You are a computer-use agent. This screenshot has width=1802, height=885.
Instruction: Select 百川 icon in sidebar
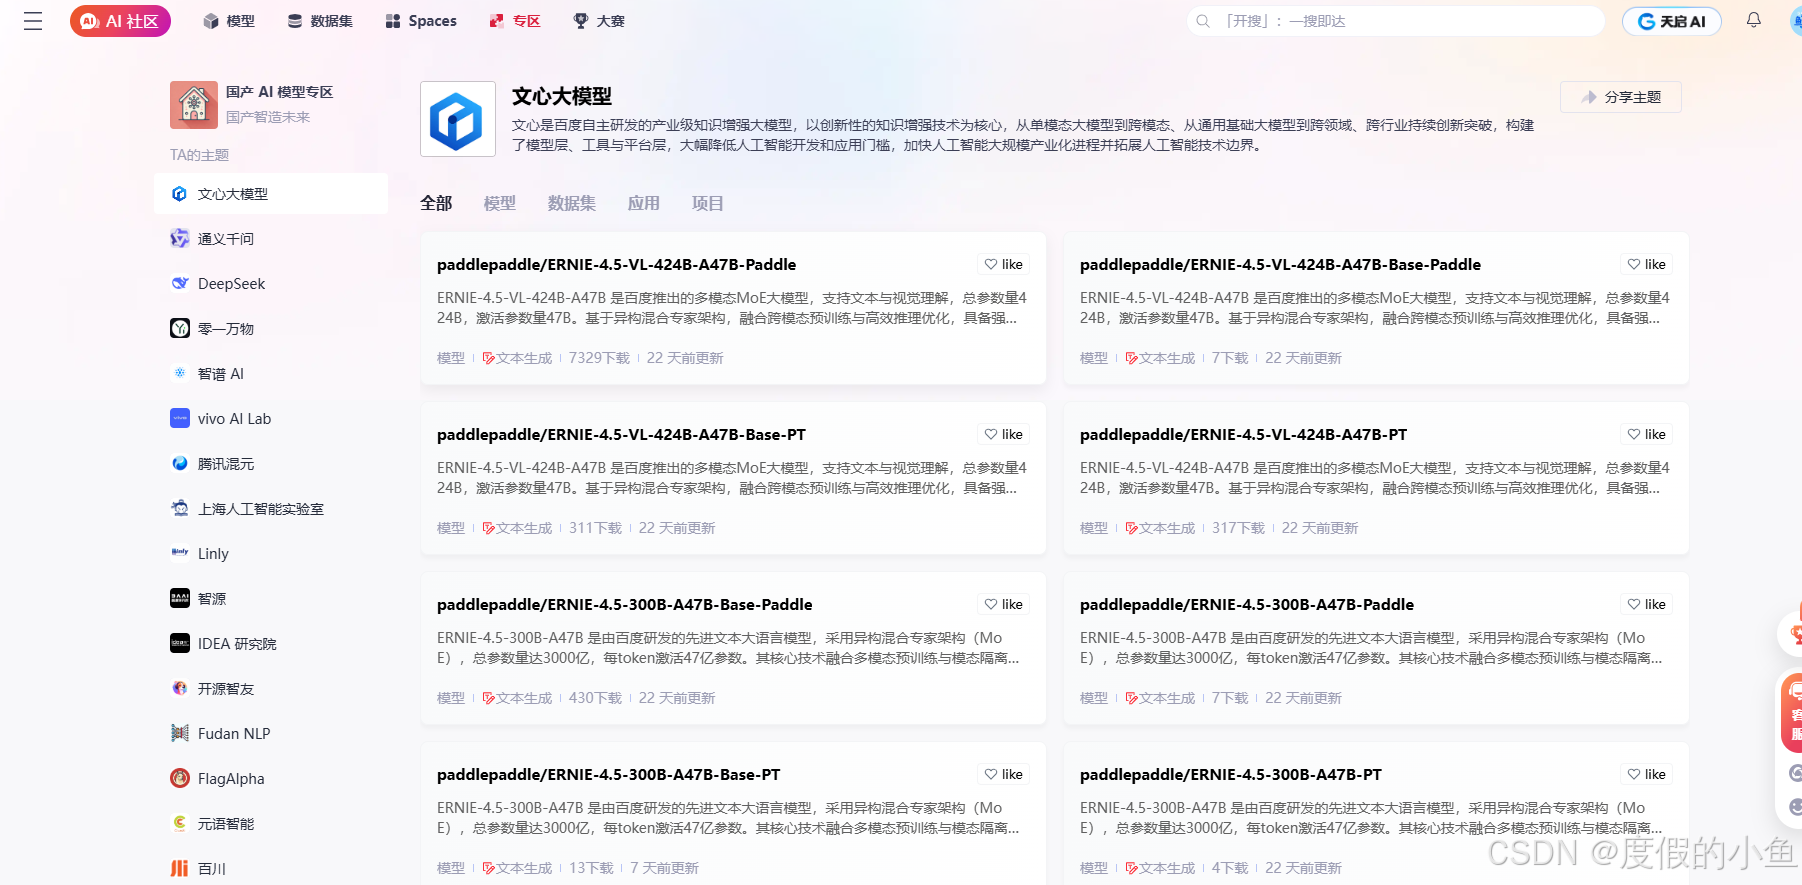[180, 868]
